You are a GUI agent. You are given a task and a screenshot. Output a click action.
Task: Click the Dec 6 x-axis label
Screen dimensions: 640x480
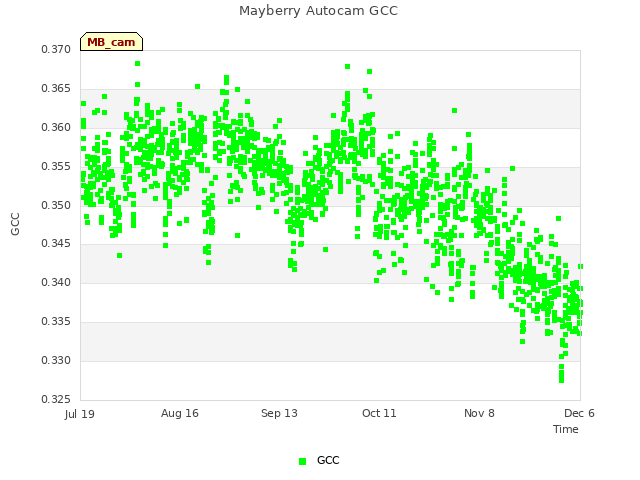click(x=579, y=413)
